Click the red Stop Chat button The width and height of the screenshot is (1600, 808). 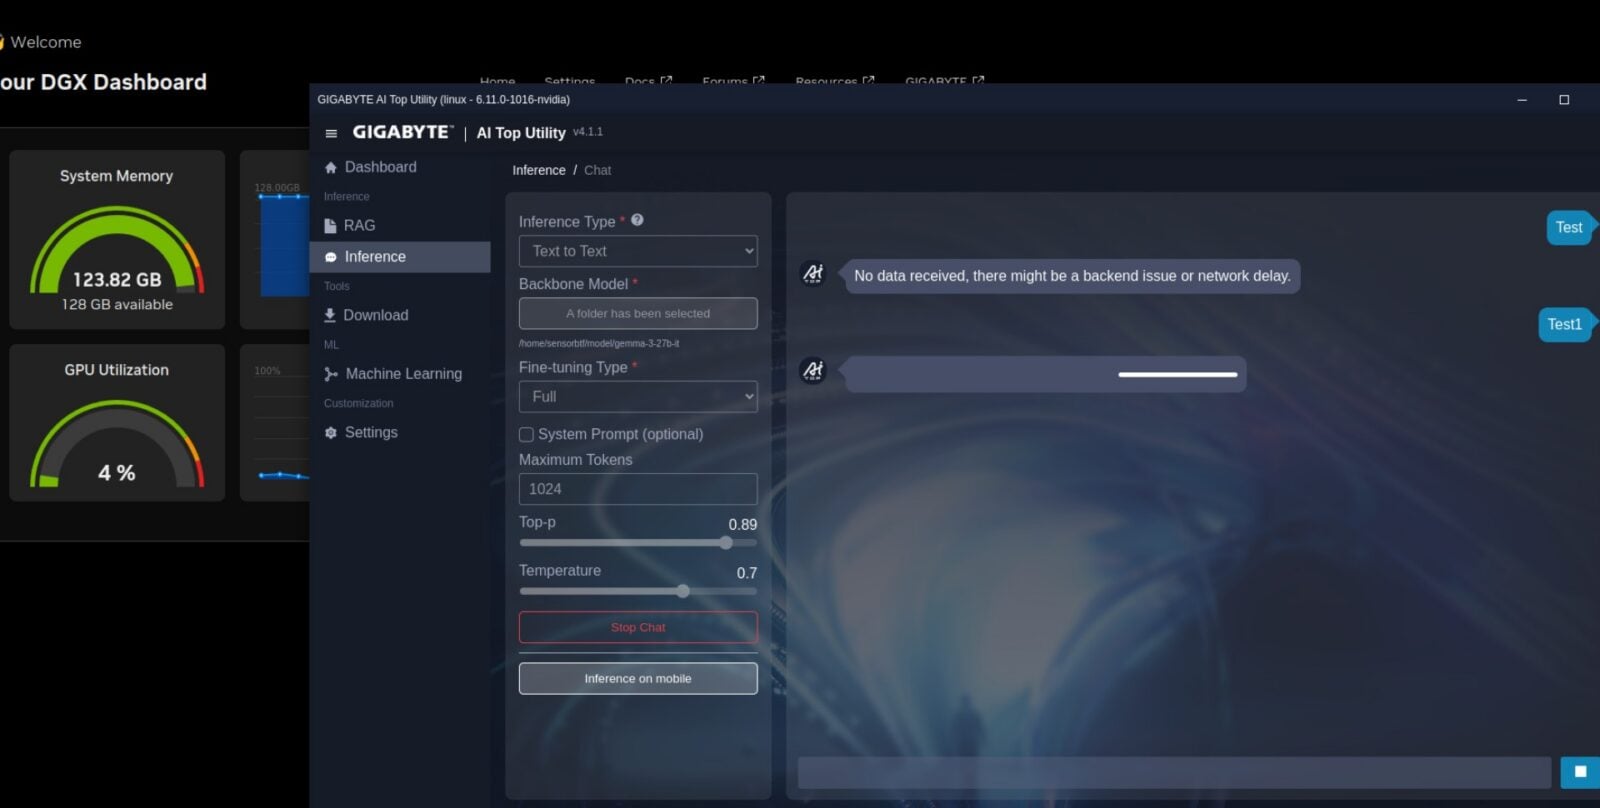(x=637, y=627)
